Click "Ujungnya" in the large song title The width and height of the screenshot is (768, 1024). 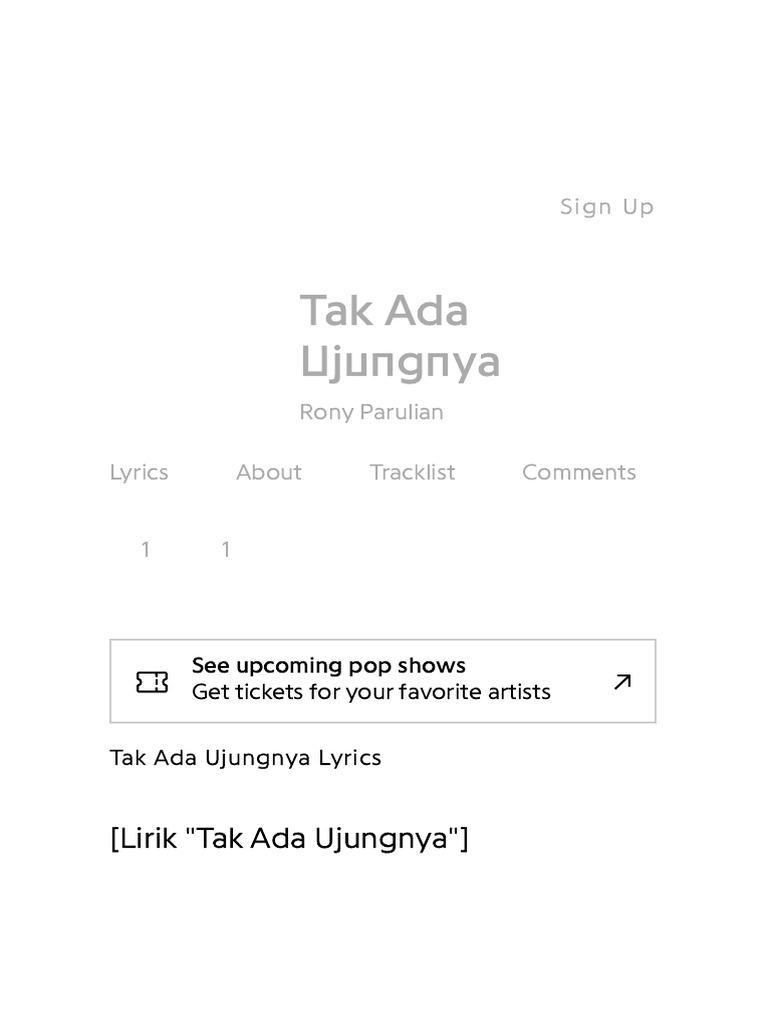click(x=400, y=361)
